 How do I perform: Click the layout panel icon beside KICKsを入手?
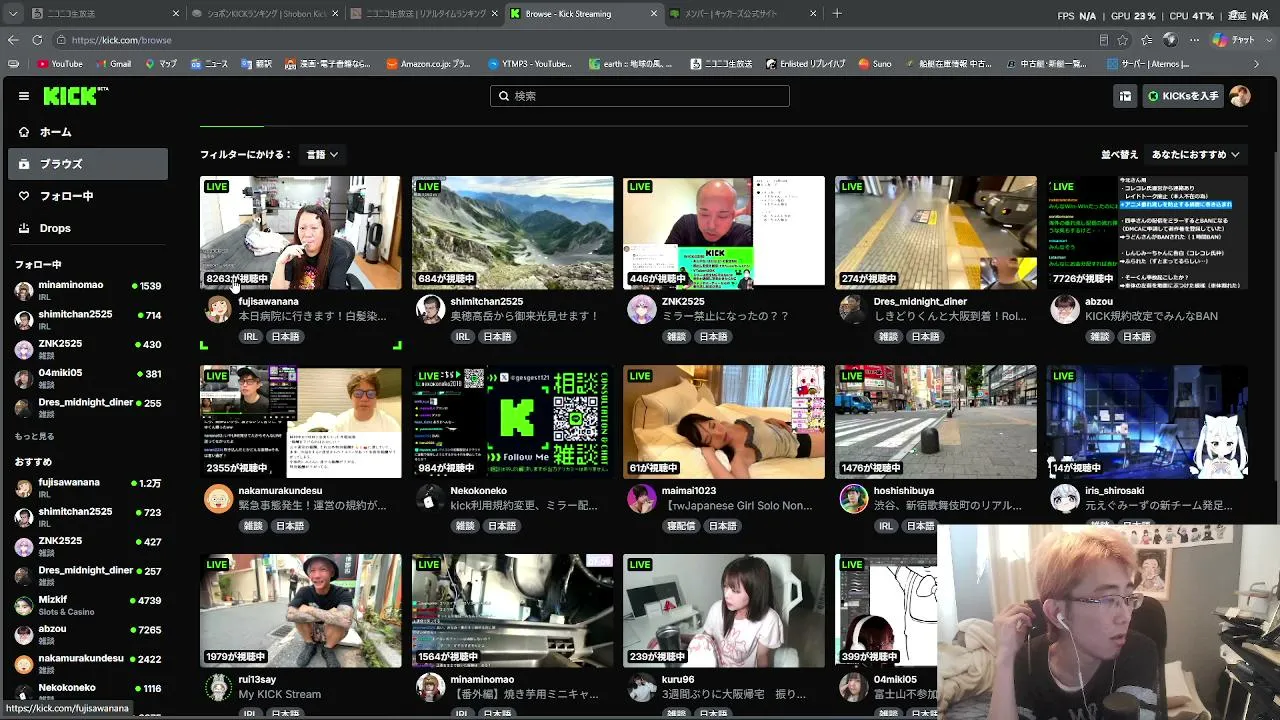(x=1125, y=96)
